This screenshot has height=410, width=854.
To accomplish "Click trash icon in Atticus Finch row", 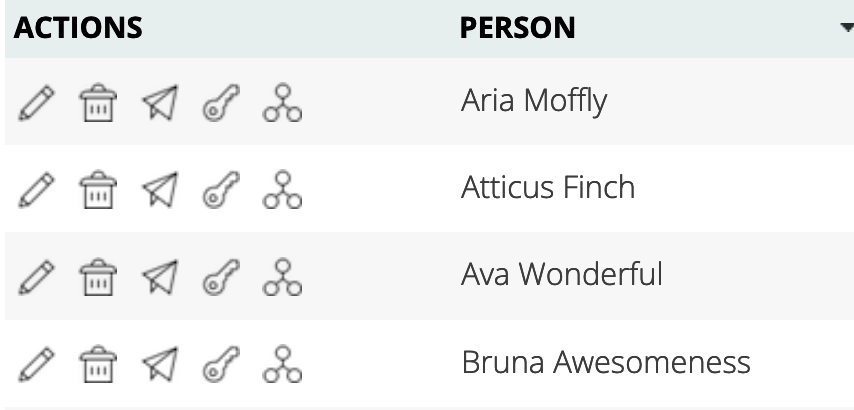I will pyautogui.click(x=97, y=189).
